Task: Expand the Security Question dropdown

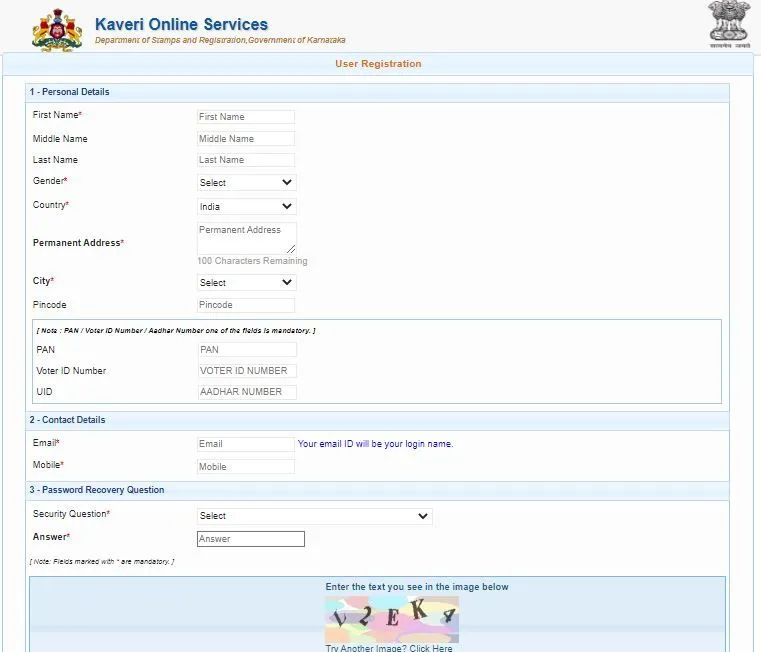Action: click(x=314, y=516)
